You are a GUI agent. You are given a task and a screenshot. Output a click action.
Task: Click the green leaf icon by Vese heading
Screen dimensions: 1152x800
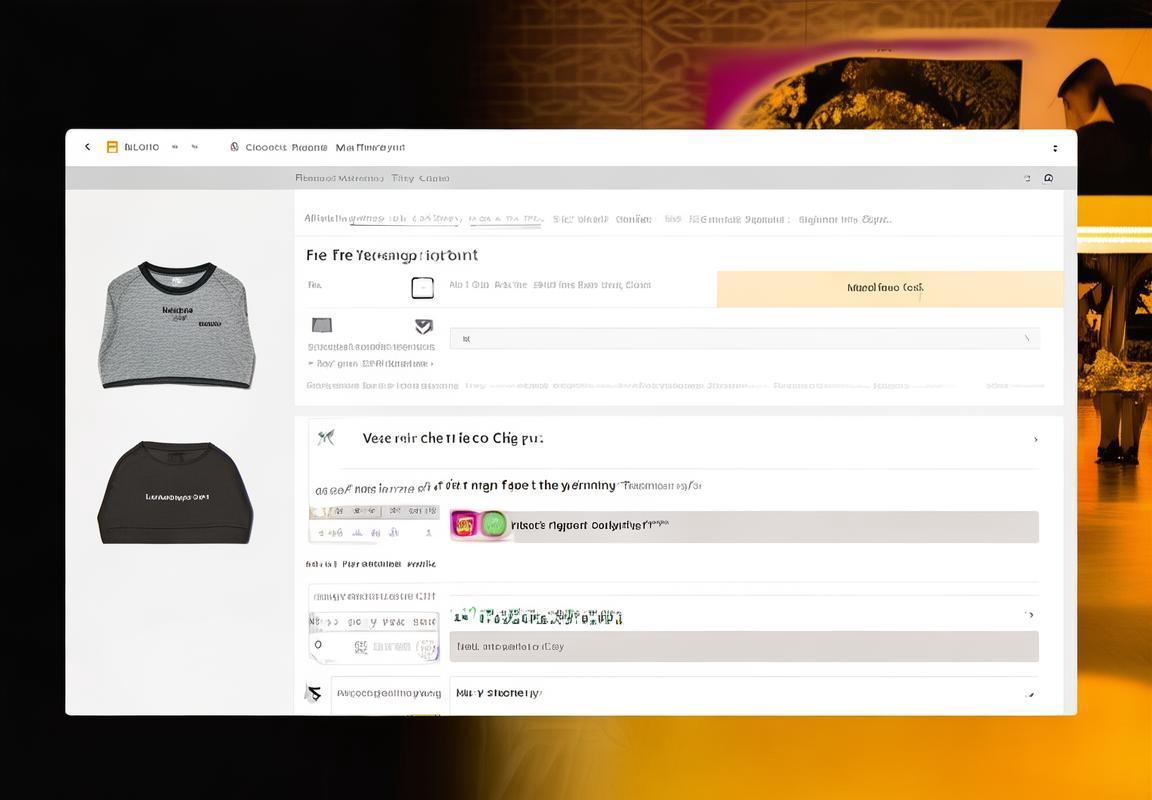[325, 438]
